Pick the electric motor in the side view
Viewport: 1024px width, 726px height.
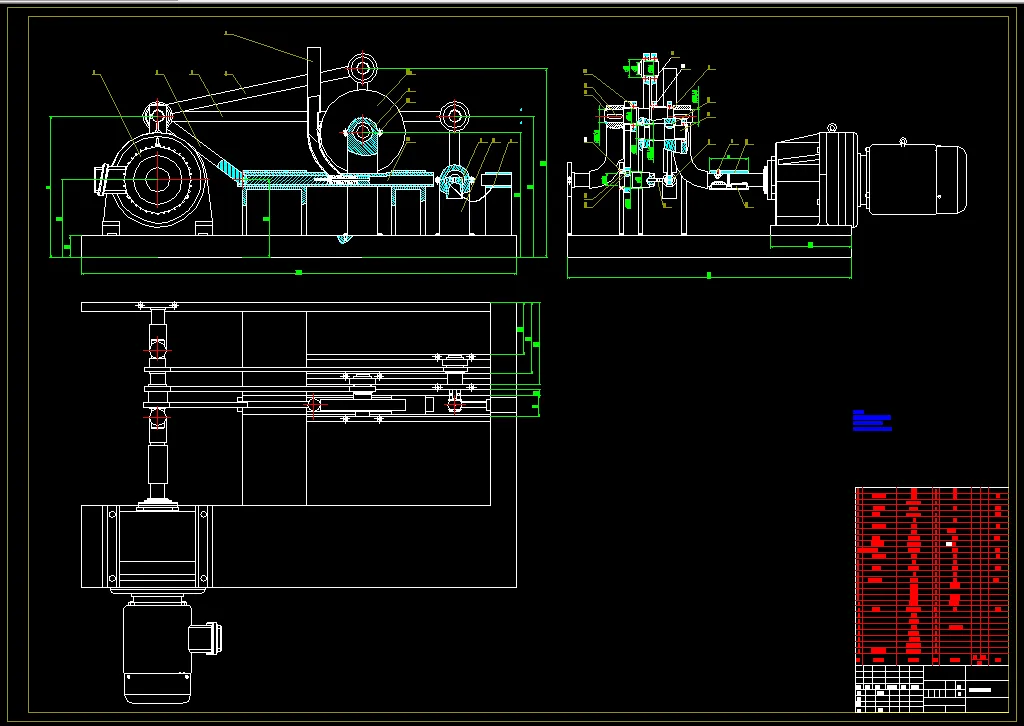(x=916, y=179)
